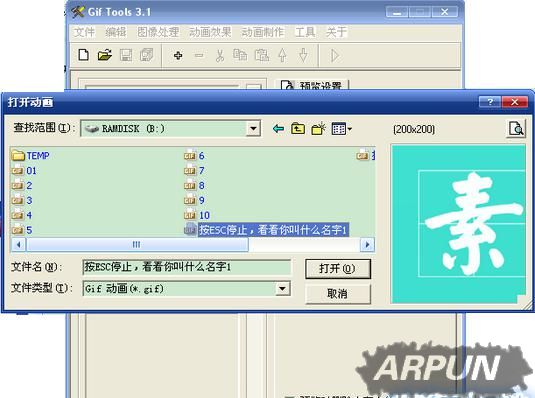This screenshot has width=535, height=398.
Task: Close the 打开动画 dialog
Action: point(514,102)
